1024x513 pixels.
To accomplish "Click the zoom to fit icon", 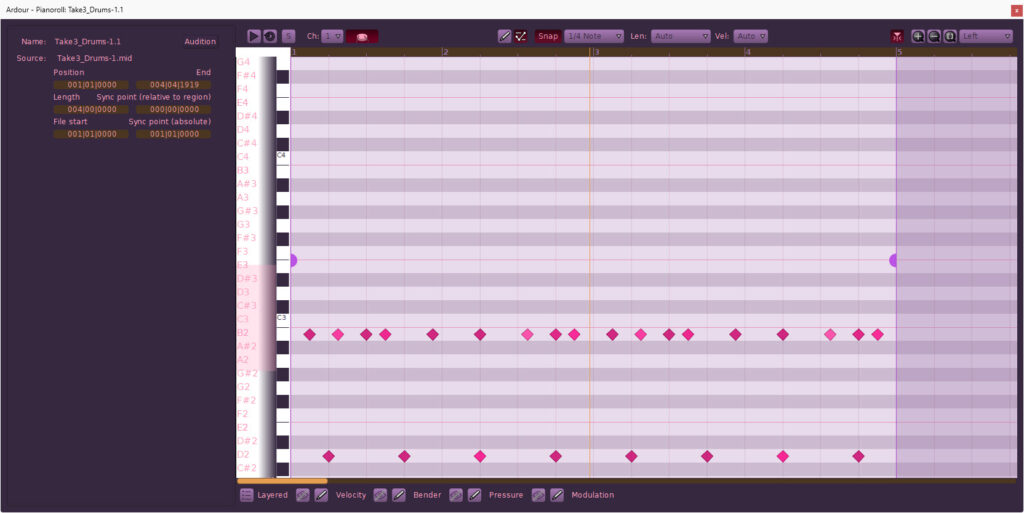I will pyautogui.click(x=950, y=36).
